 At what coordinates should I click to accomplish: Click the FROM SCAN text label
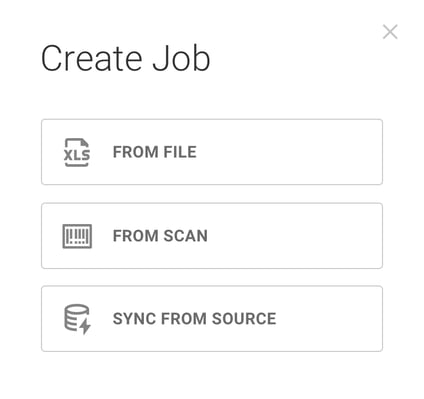(160, 236)
